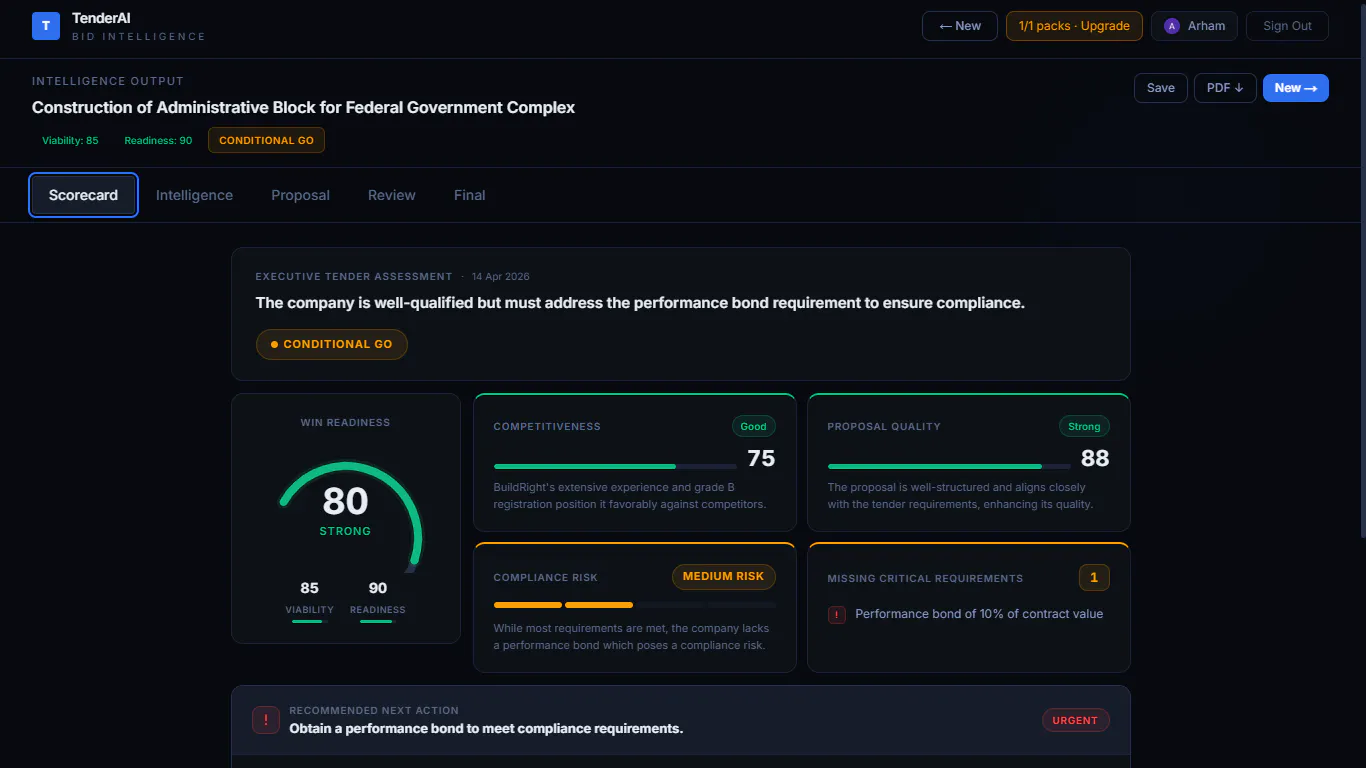Click the Strong badge on Proposal Quality
Viewport: 1366px width, 768px height.
pos(1084,426)
